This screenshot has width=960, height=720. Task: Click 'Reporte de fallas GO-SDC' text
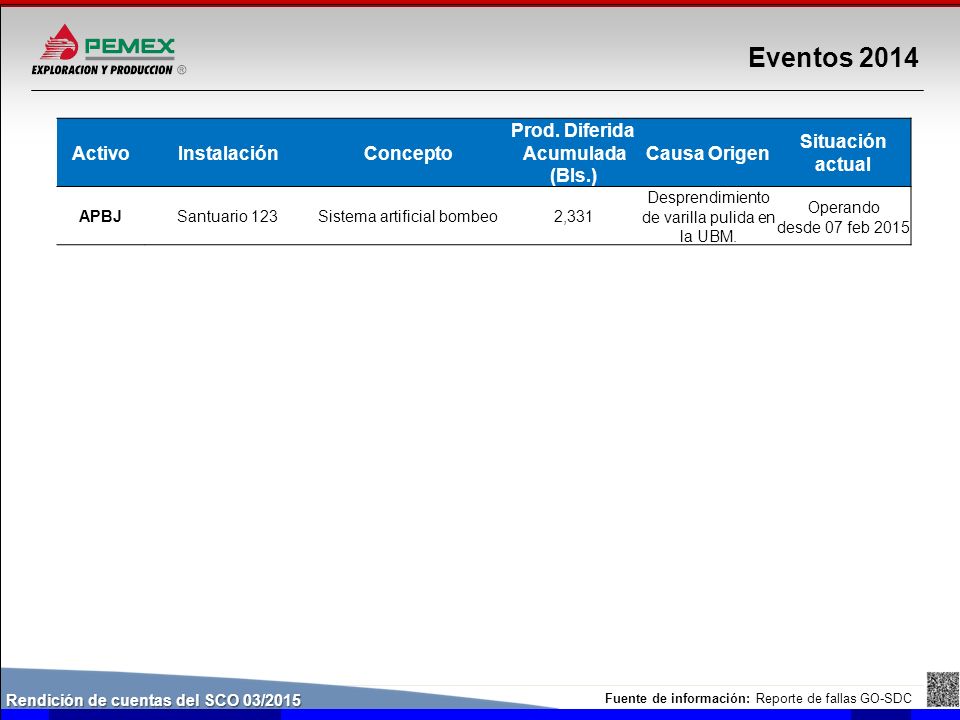click(x=833, y=699)
